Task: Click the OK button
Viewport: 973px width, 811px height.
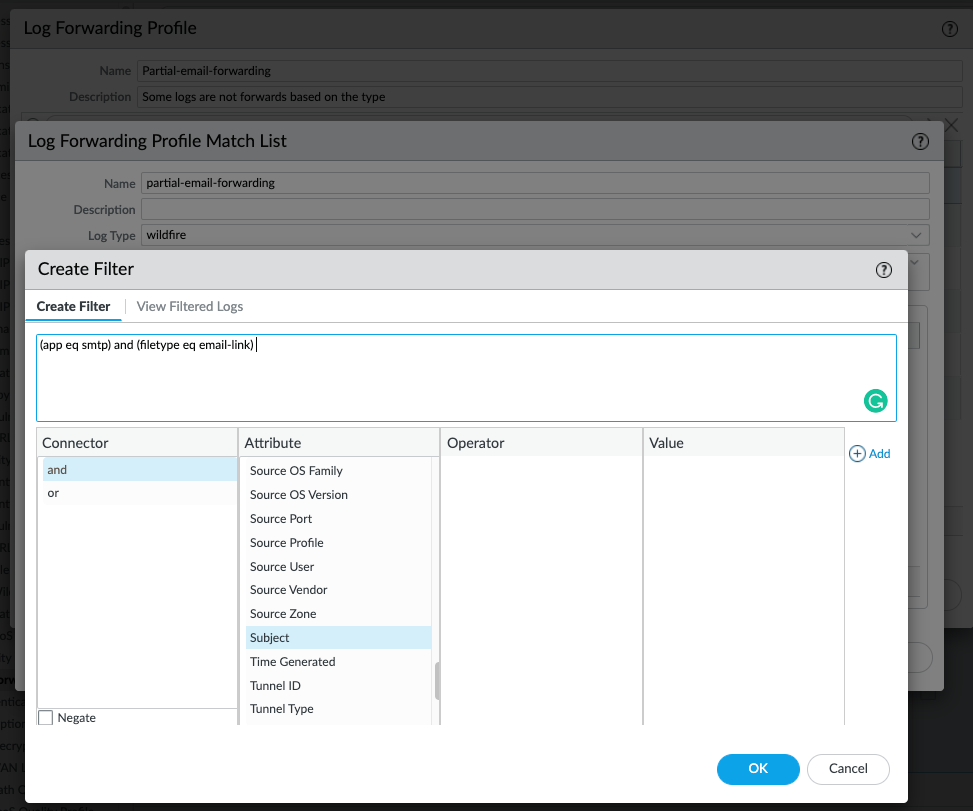Action: pyautogui.click(x=757, y=769)
